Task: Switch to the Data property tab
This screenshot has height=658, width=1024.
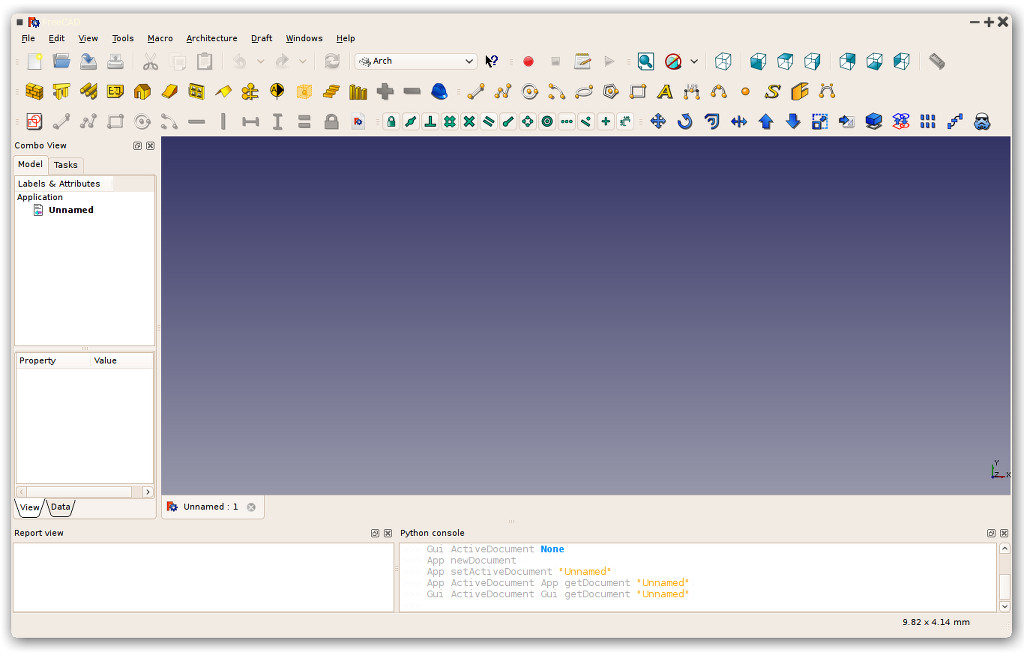Action: click(61, 507)
